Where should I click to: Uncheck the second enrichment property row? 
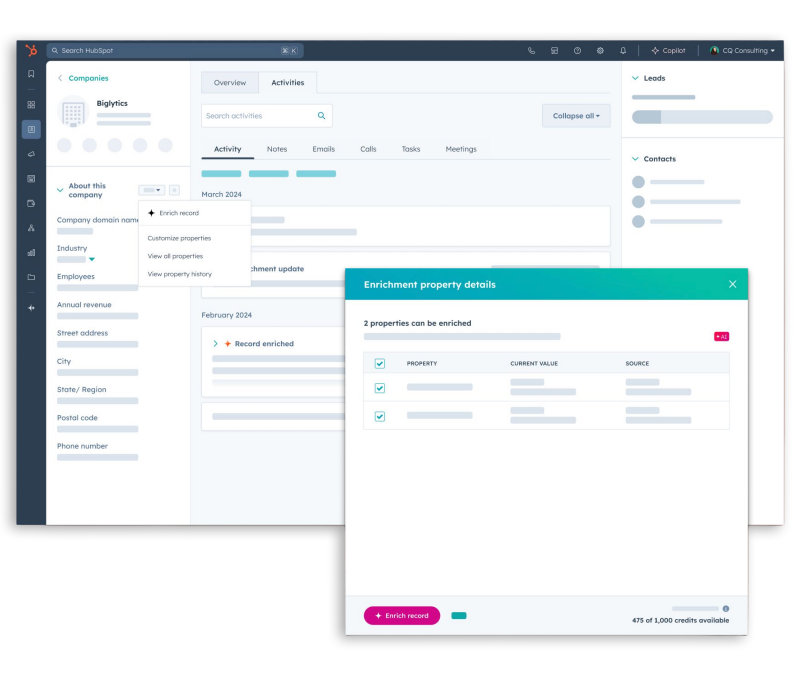pos(380,413)
